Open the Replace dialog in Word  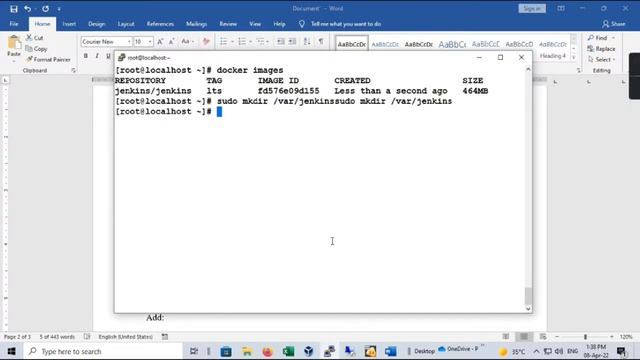pyautogui.click(x=601, y=49)
